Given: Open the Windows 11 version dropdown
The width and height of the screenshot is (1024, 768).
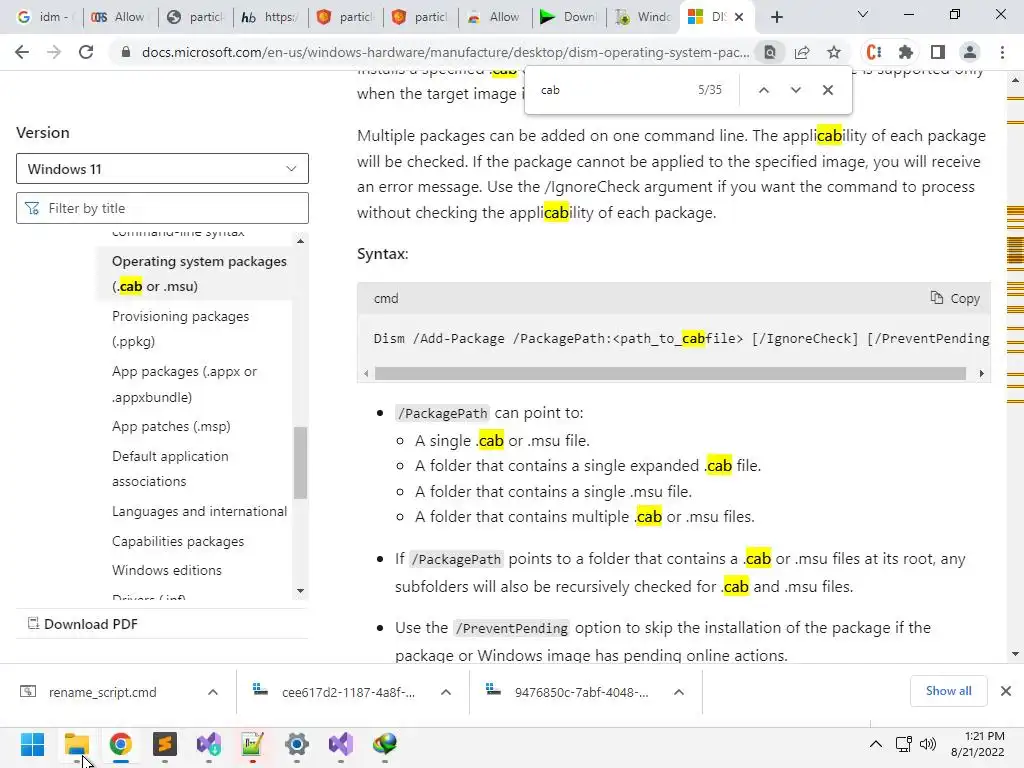Looking at the screenshot, I should click(162, 169).
